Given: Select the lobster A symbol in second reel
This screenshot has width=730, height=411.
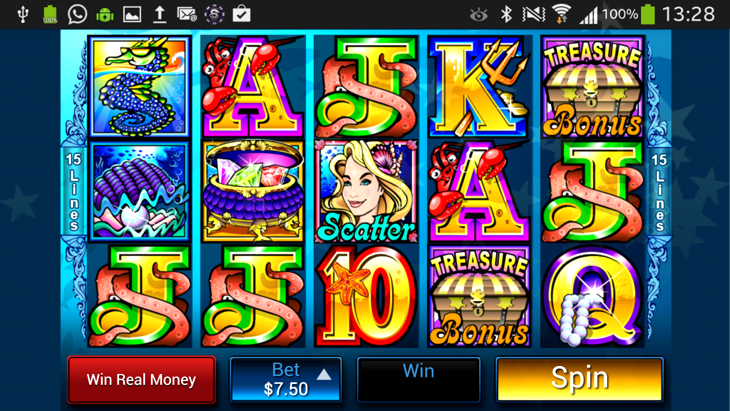Looking at the screenshot, I should tap(253, 87).
